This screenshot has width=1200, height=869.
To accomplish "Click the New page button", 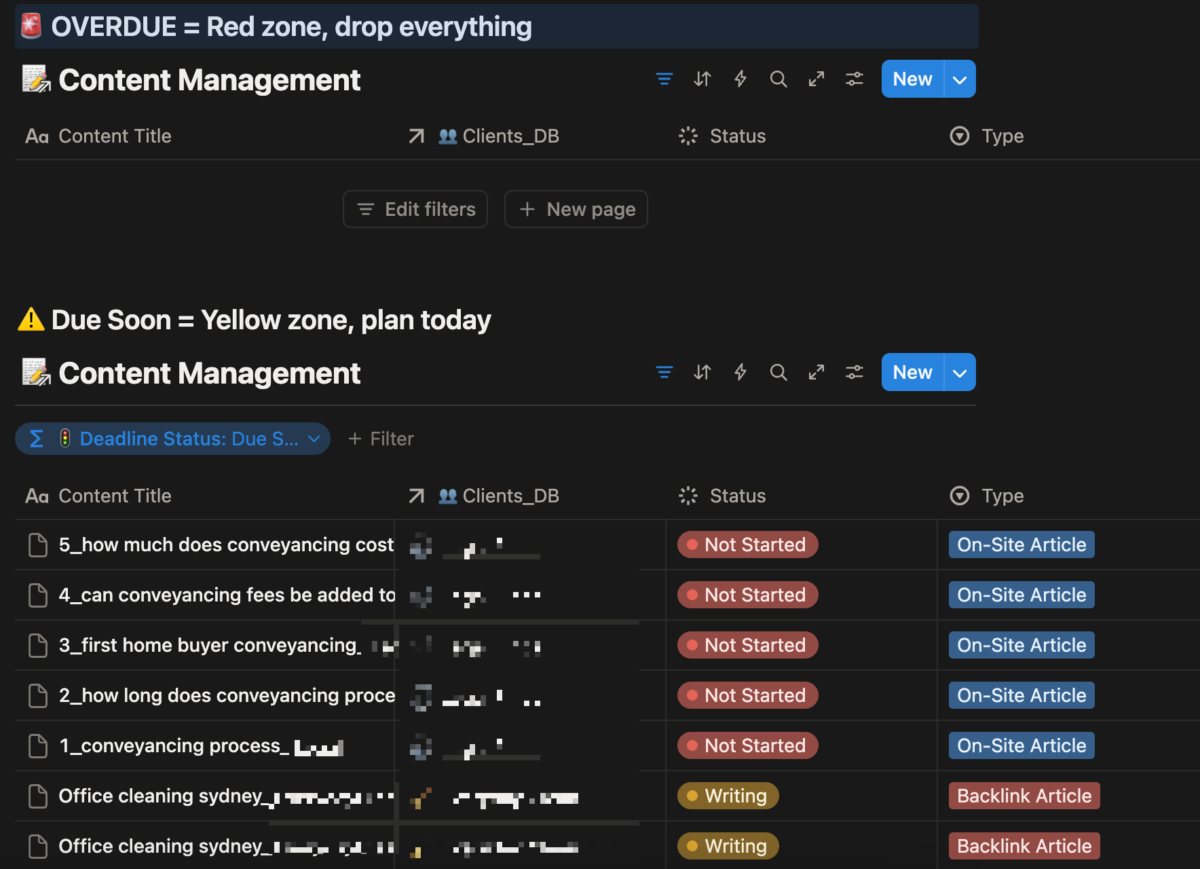I will coord(576,210).
